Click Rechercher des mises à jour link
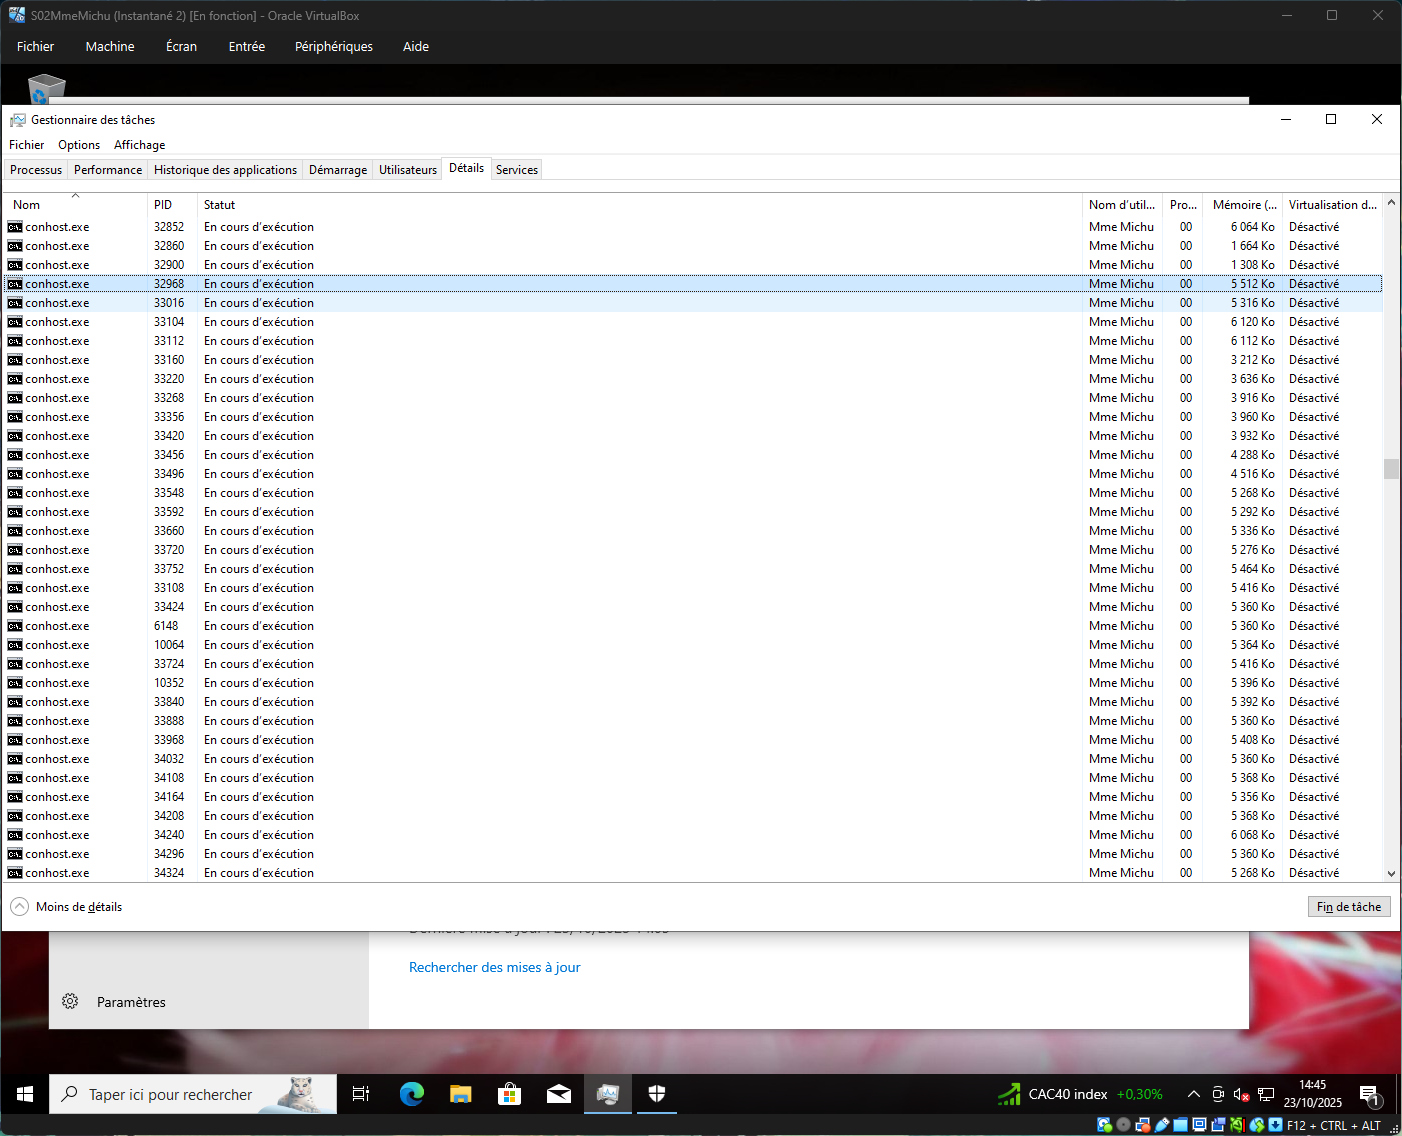The image size is (1402, 1136). pyautogui.click(x=494, y=967)
